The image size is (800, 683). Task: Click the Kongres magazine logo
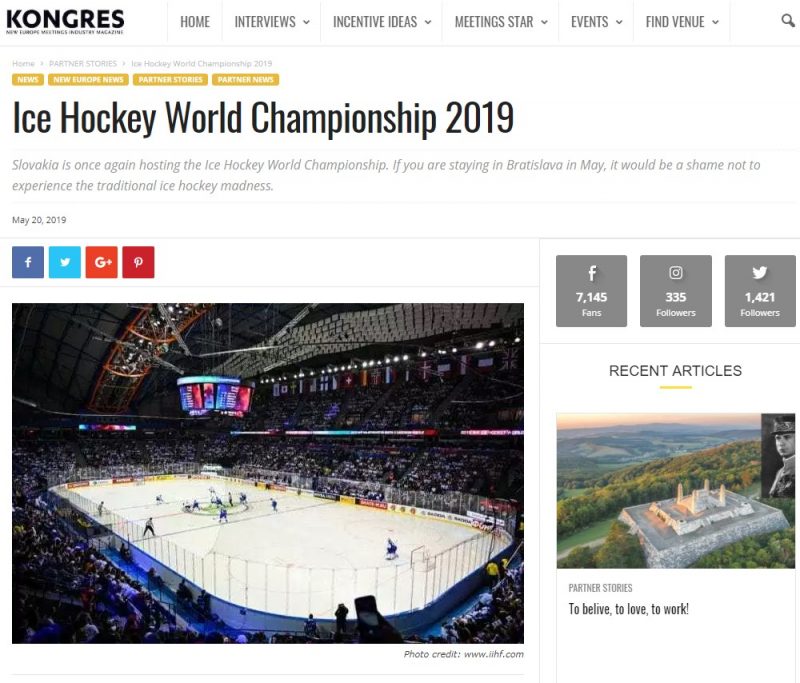(65, 21)
